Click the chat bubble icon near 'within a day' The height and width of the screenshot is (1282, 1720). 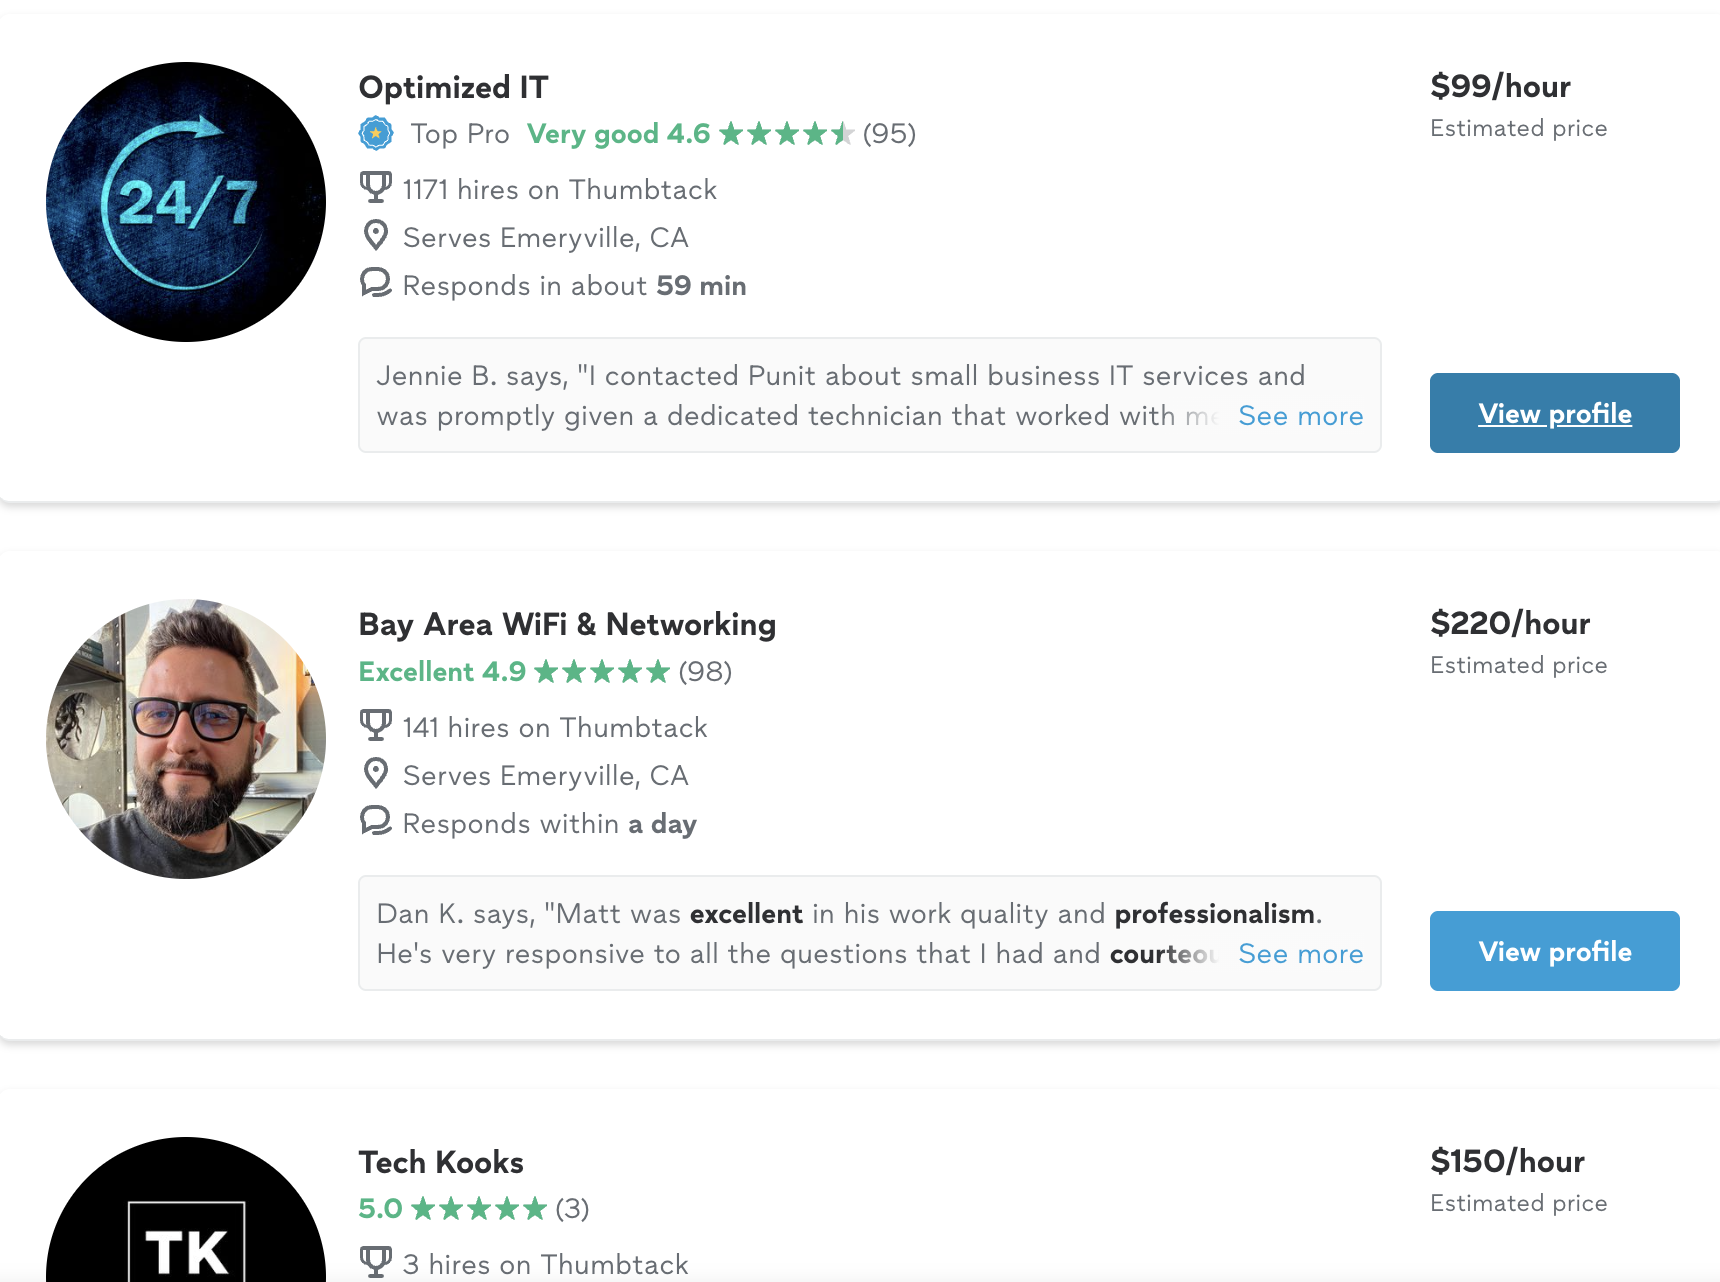click(376, 822)
